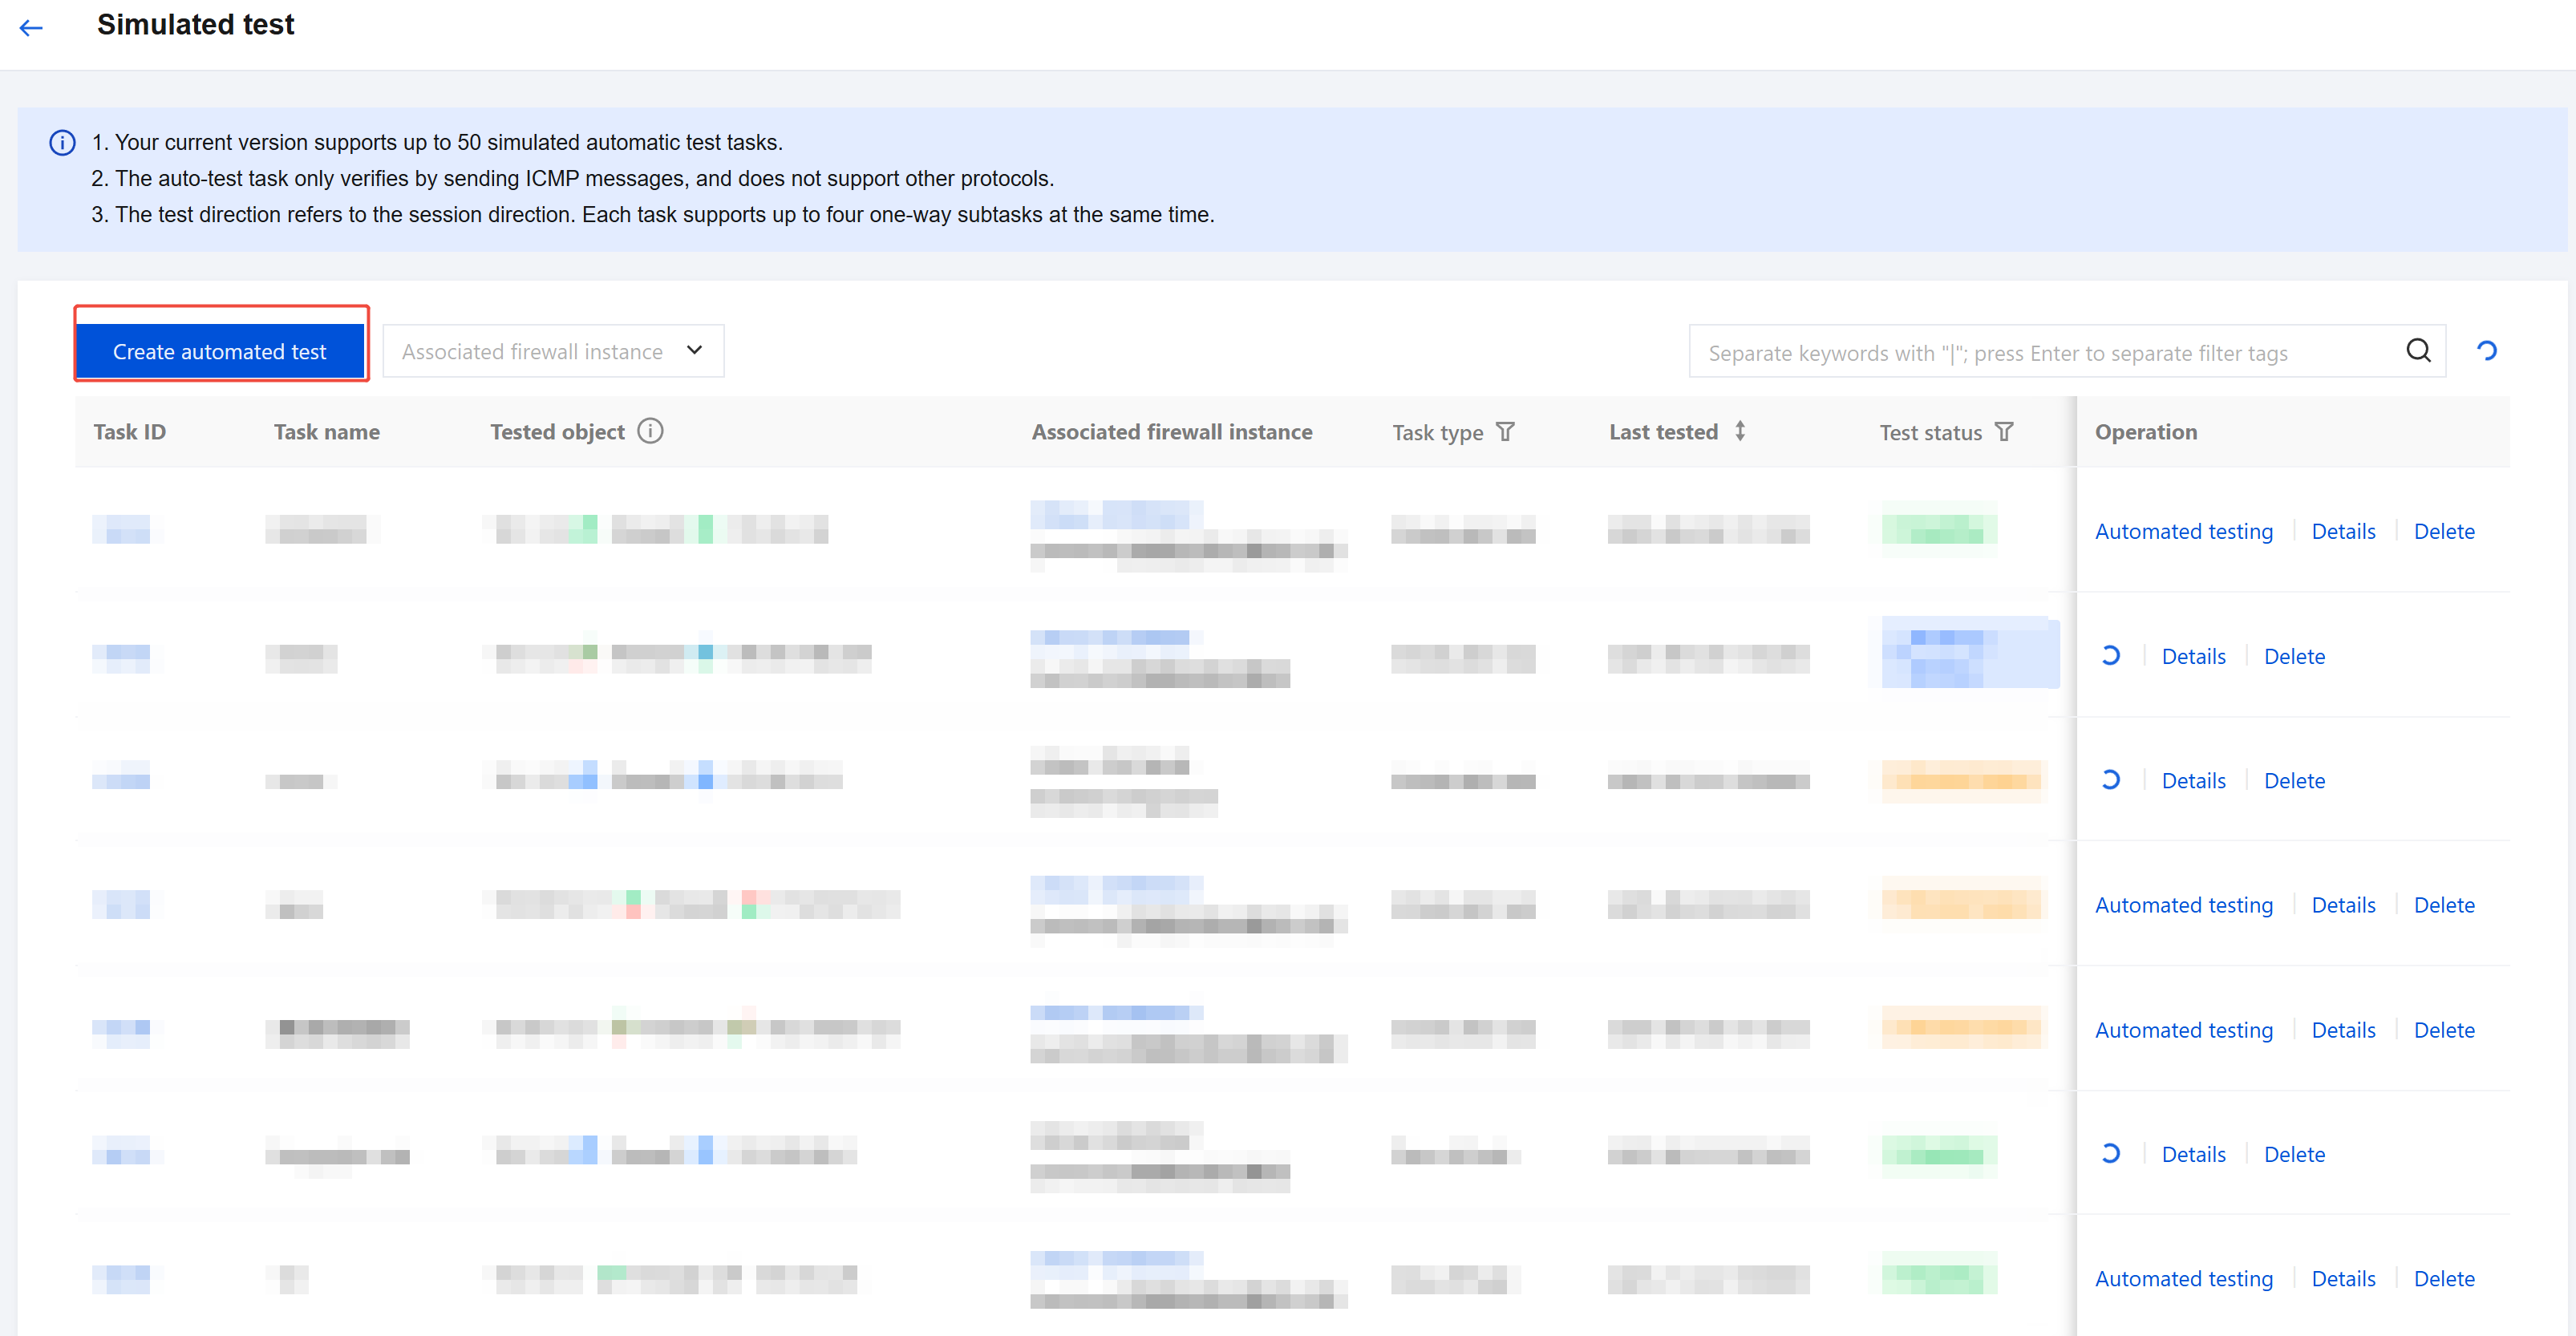
Task: Click Delete in second row
Action: click(x=2294, y=656)
